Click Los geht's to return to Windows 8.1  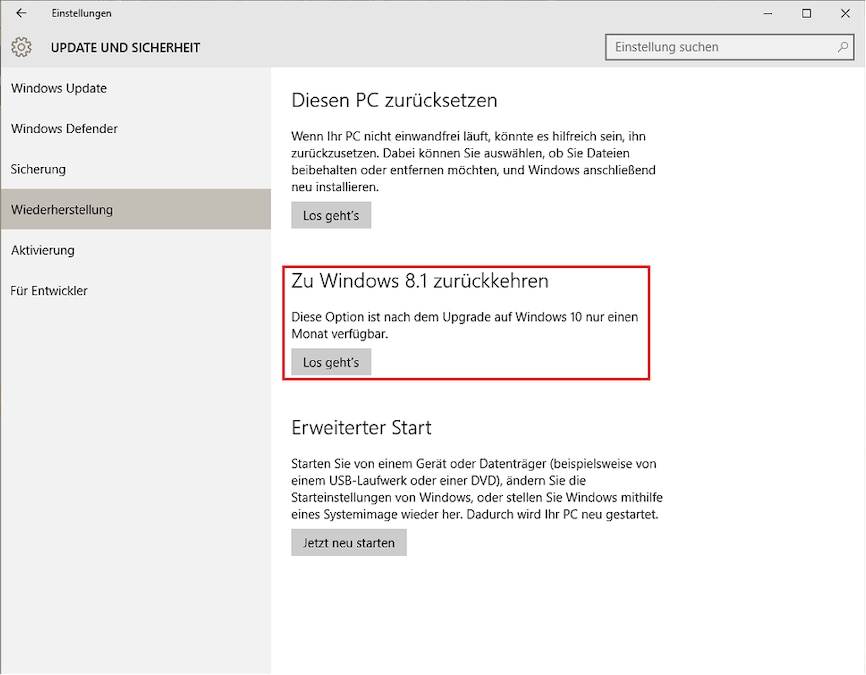point(331,362)
